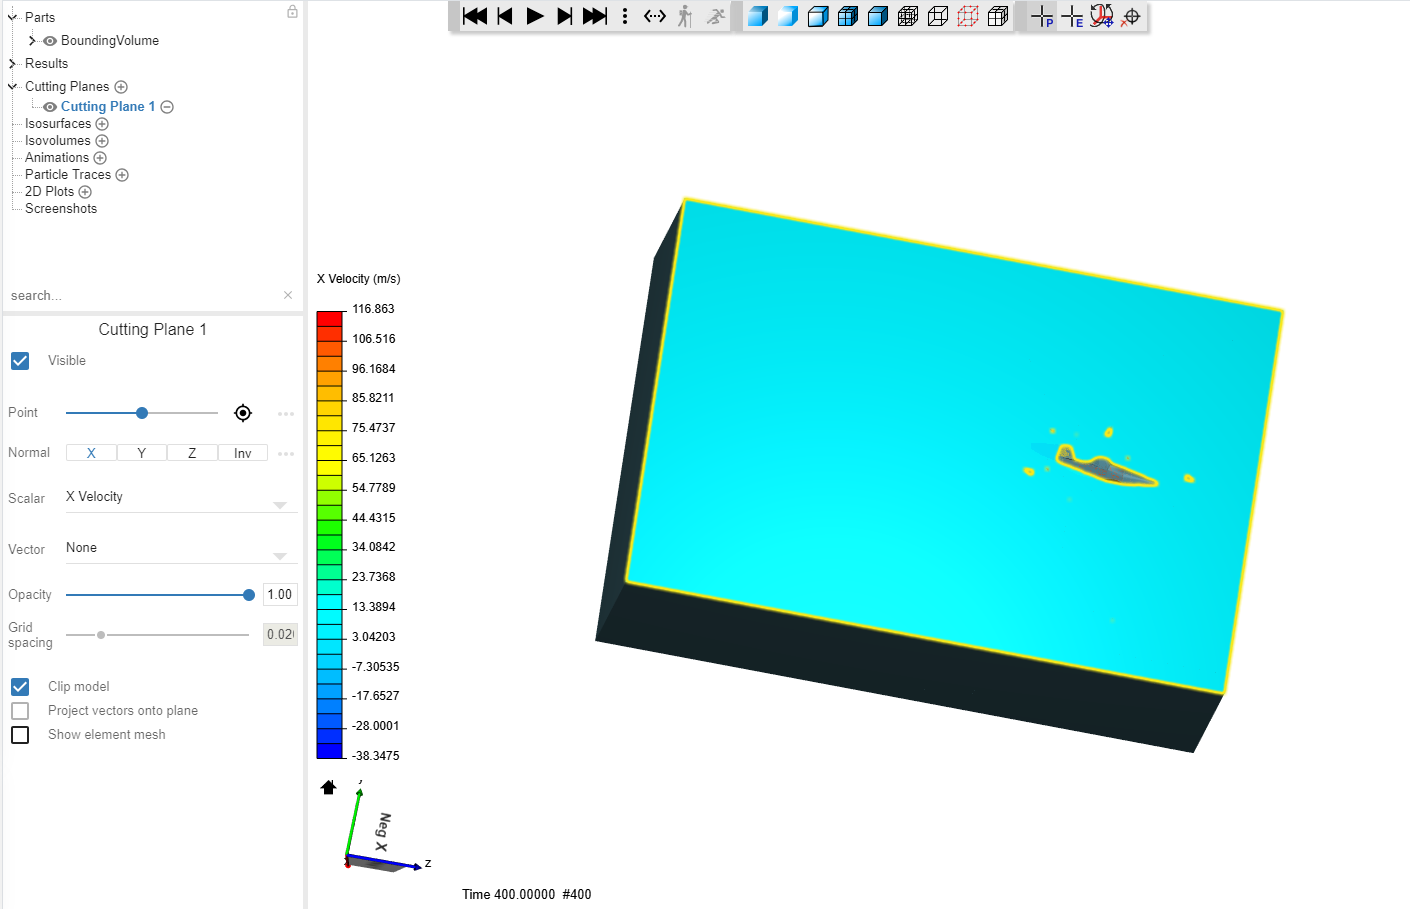Image resolution: width=1410 pixels, height=909 pixels.
Task: Enable Project vectors onto plane
Action: pyautogui.click(x=20, y=711)
